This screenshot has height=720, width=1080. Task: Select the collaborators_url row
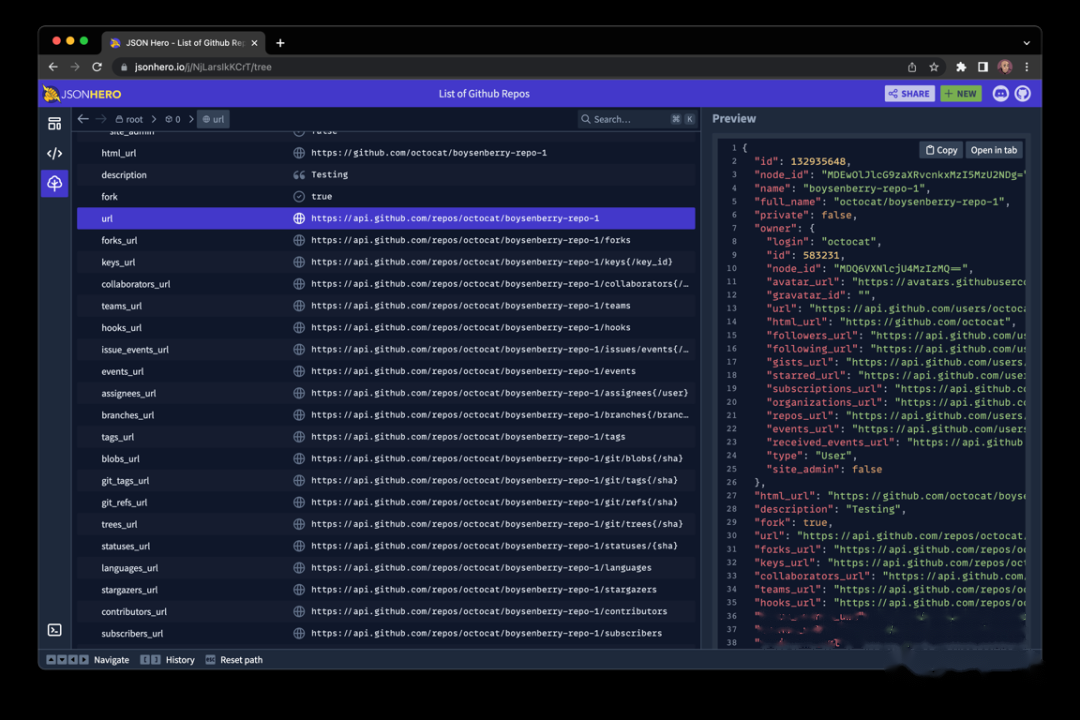(x=386, y=284)
